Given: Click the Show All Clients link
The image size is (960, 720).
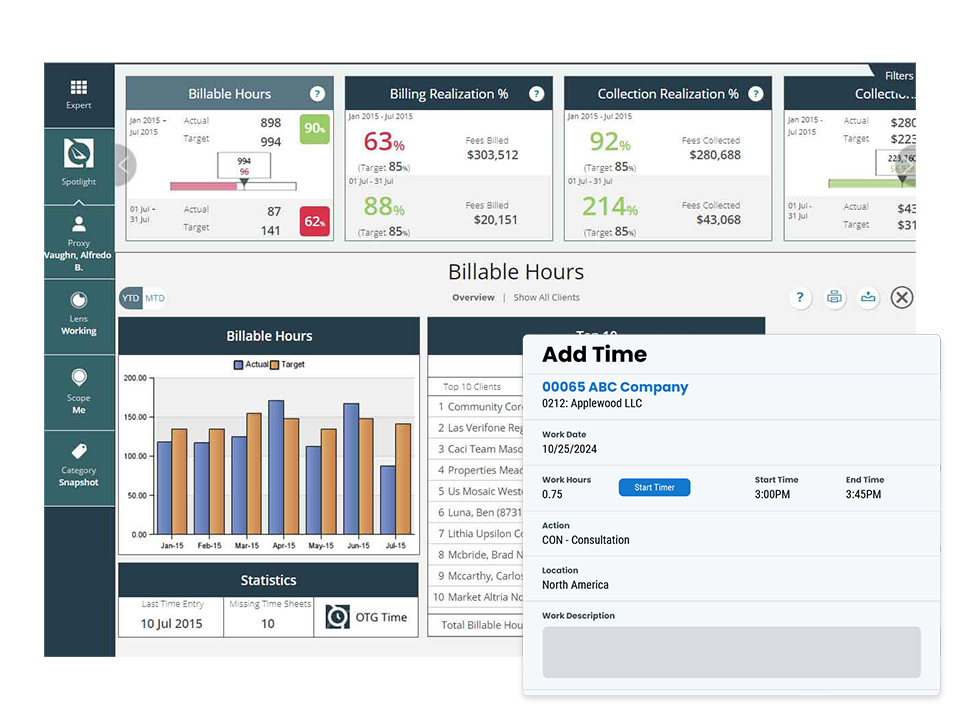Looking at the screenshot, I should click(x=546, y=298).
